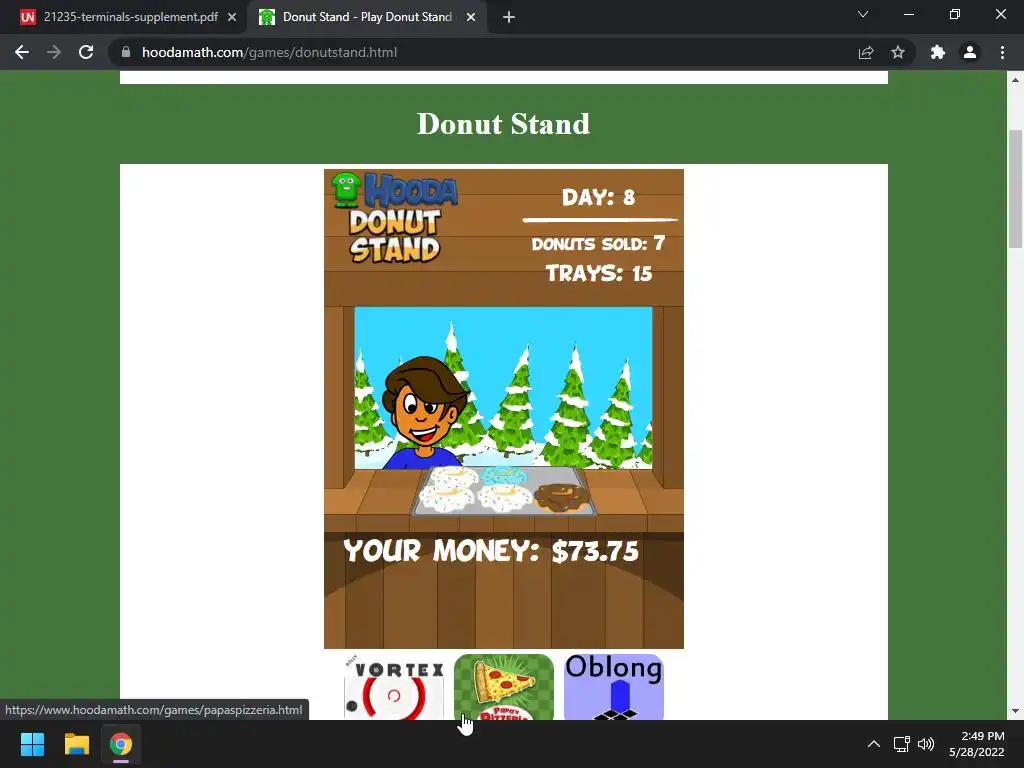This screenshot has height=768, width=1024.
Task: Click the page vertical scrollbar thumb
Action: point(1015,189)
